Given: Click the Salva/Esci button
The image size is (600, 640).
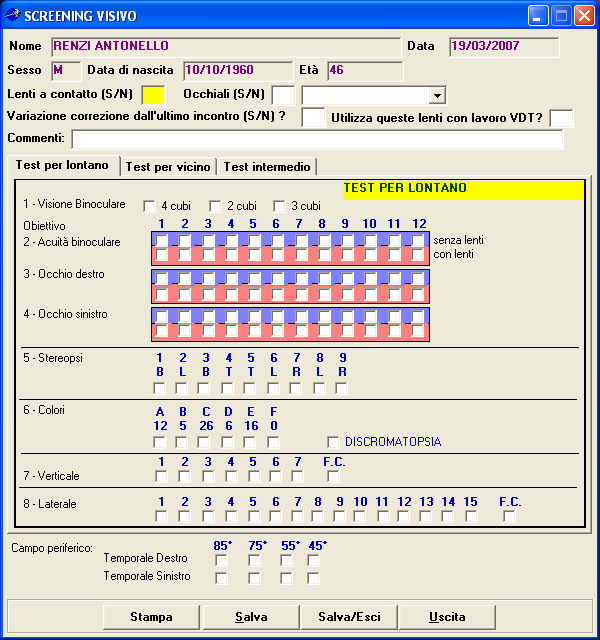Looking at the screenshot, I should (349, 617).
